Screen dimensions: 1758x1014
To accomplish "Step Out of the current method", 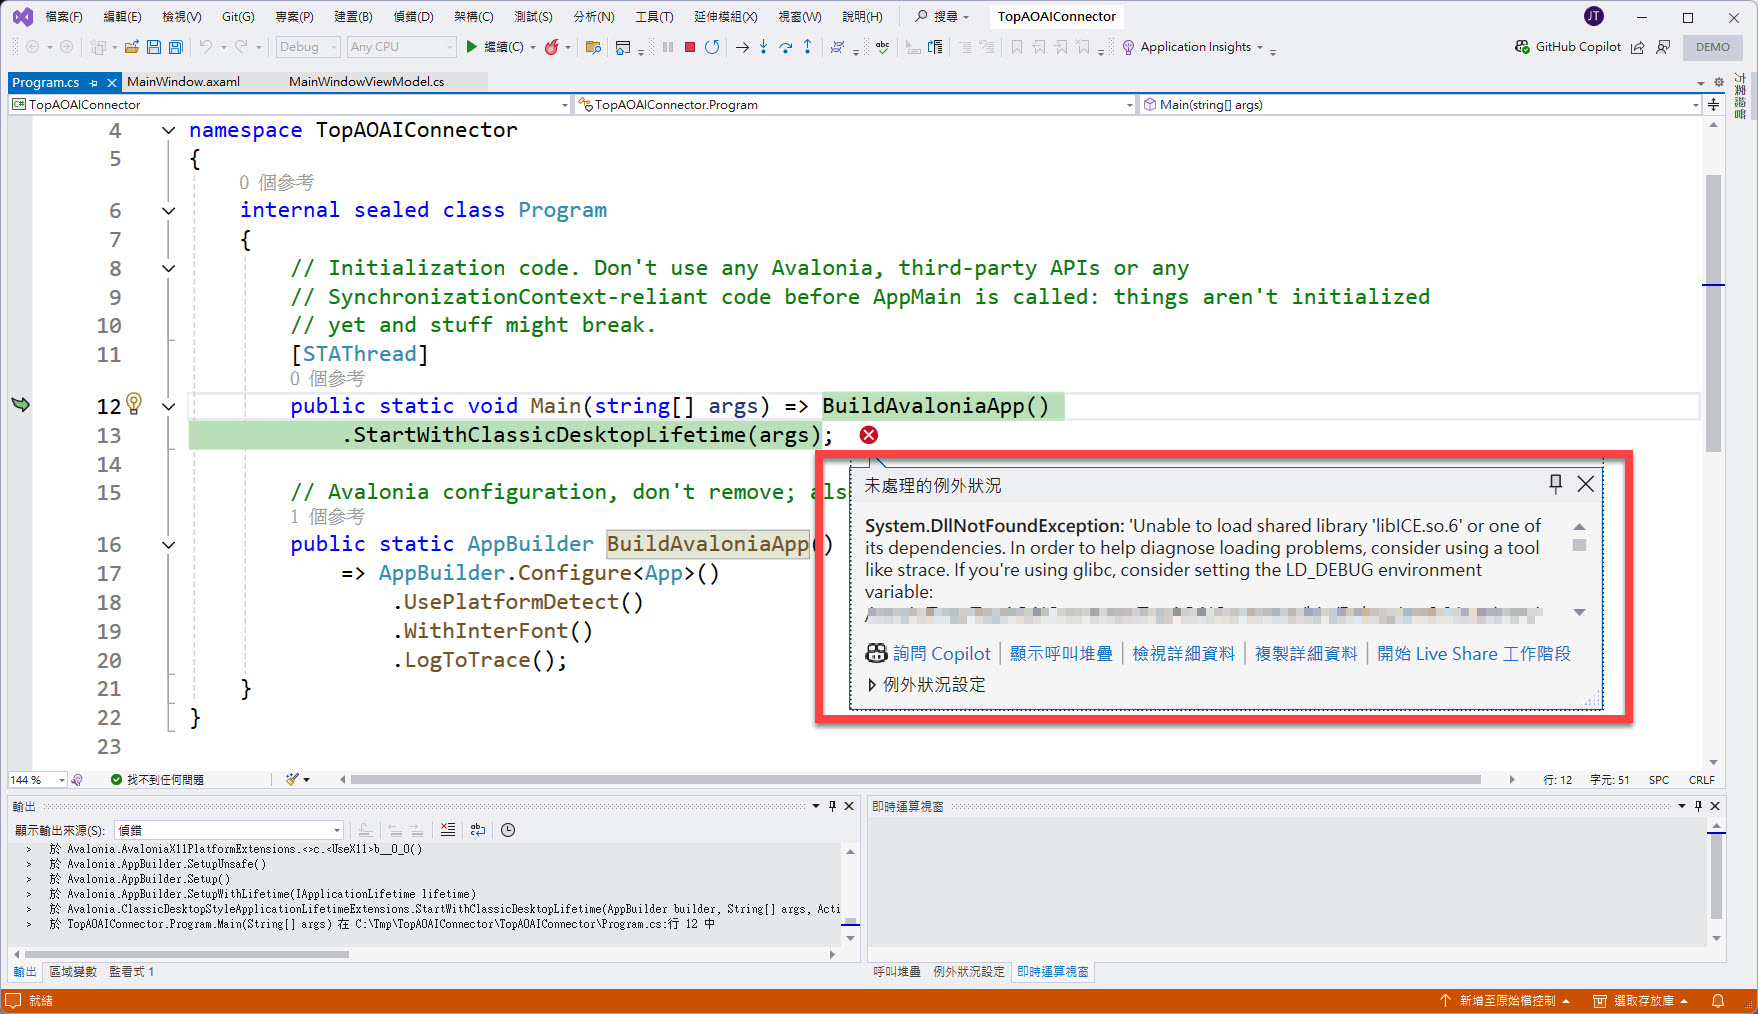I will click(x=807, y=47).
